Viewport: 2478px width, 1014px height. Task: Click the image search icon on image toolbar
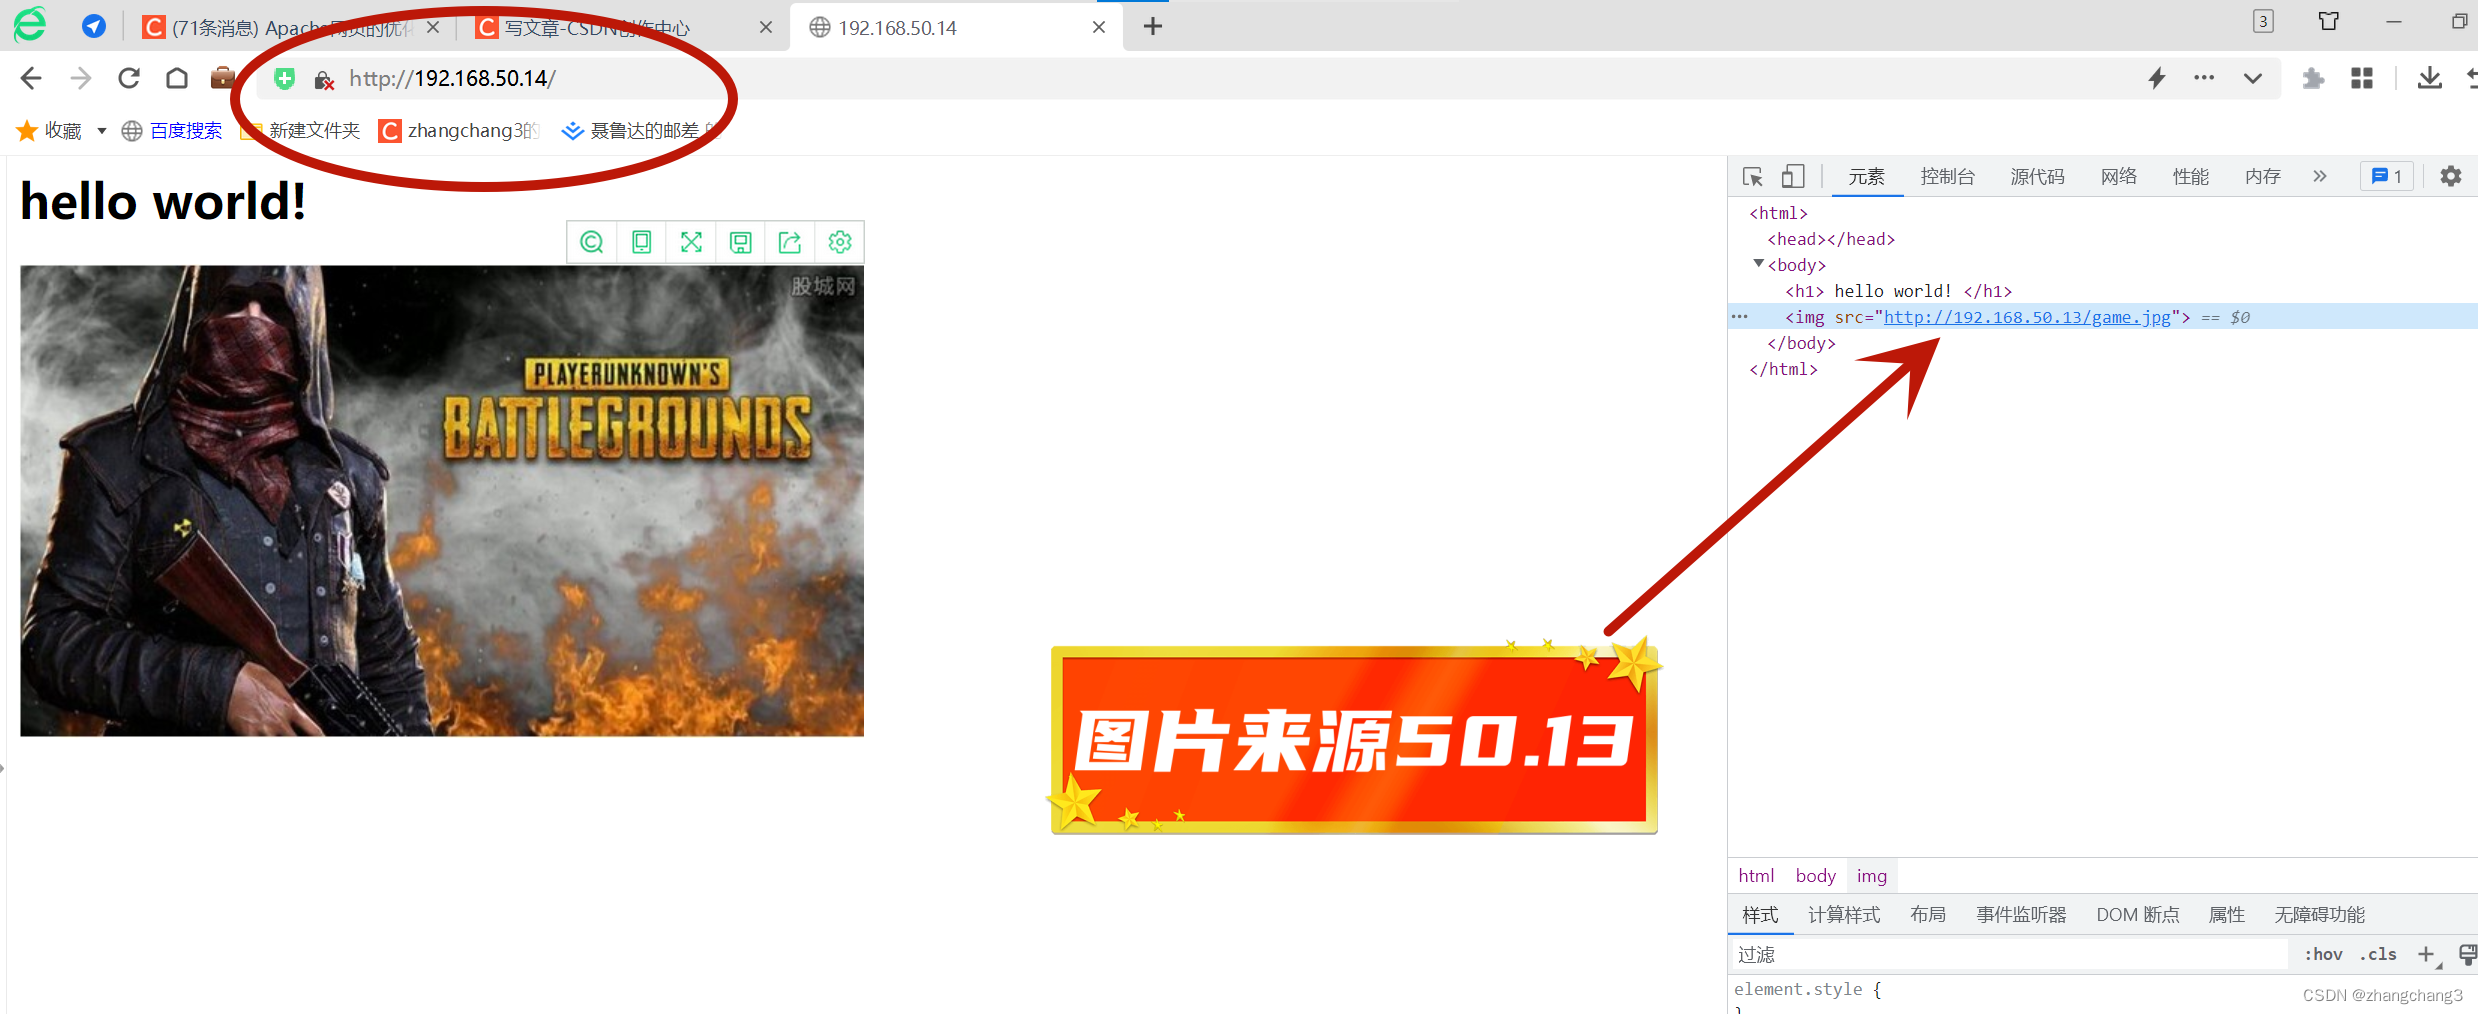point(592,242)
